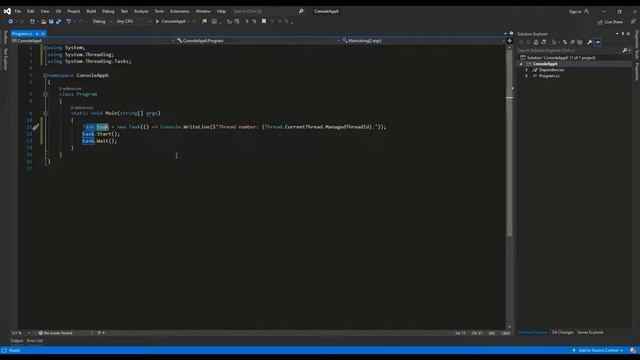Screen dimensions: 640x360
Task: Close the Program.cs tab
Action: coord(43,34)
